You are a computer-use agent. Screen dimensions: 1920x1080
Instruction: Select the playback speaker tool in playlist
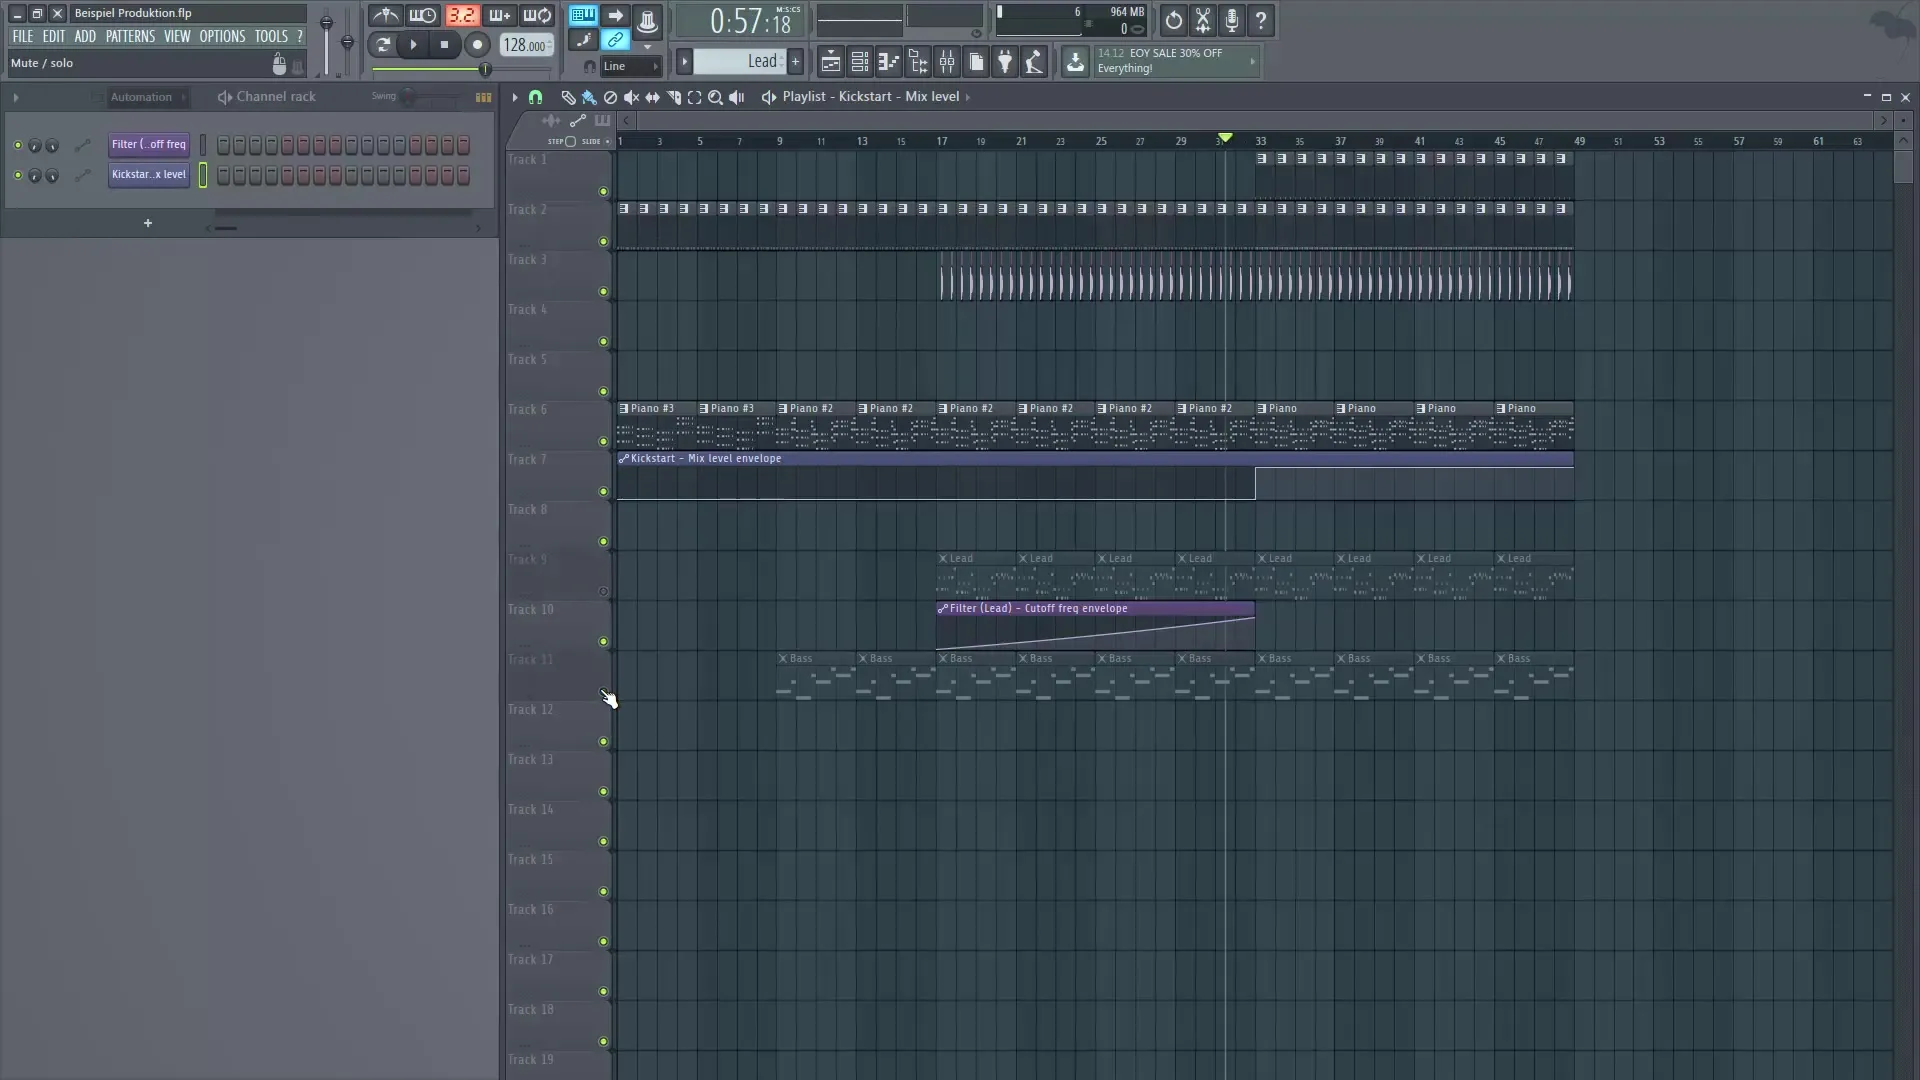pos(736,97)
